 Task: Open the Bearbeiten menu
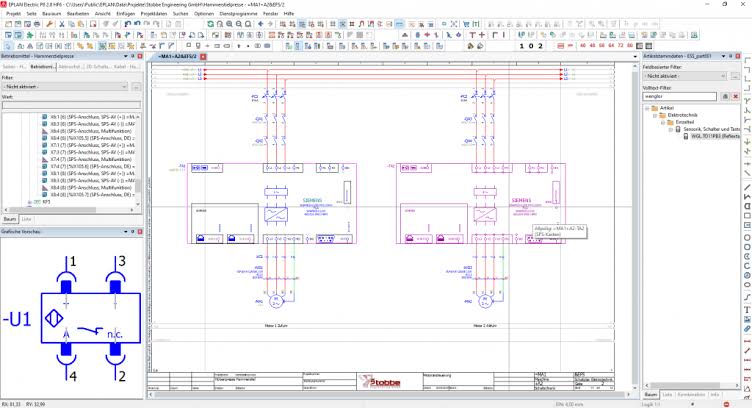tap(78, 14)
